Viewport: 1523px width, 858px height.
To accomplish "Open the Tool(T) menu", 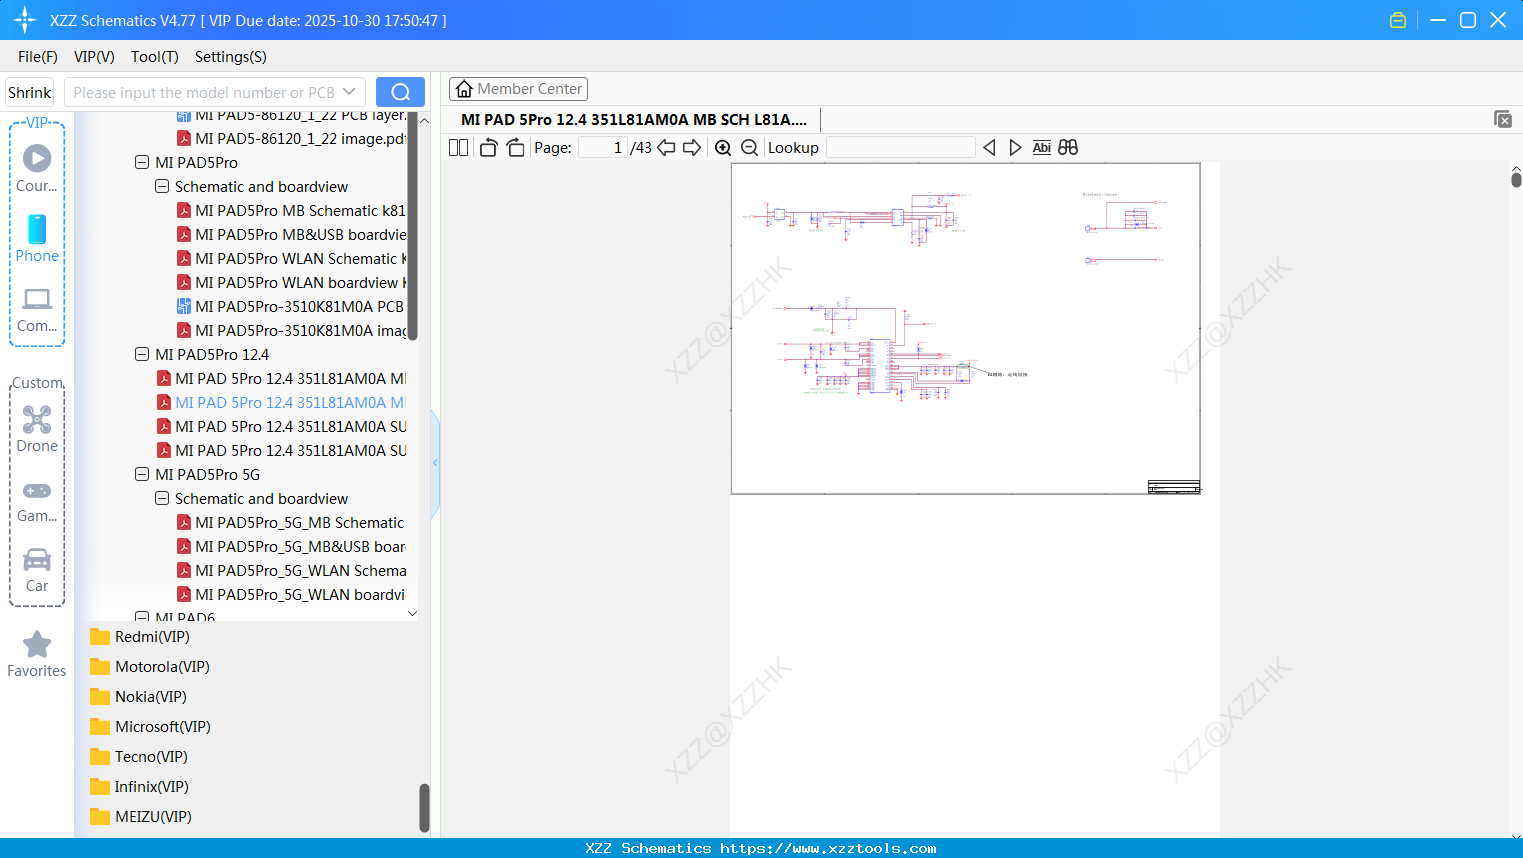I will 155,57.
